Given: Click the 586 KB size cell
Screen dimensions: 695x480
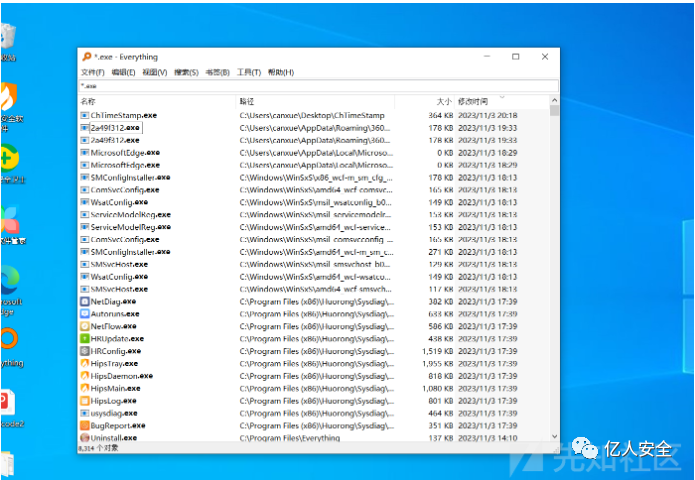Looking at the screenshot, I should point(441,326).
